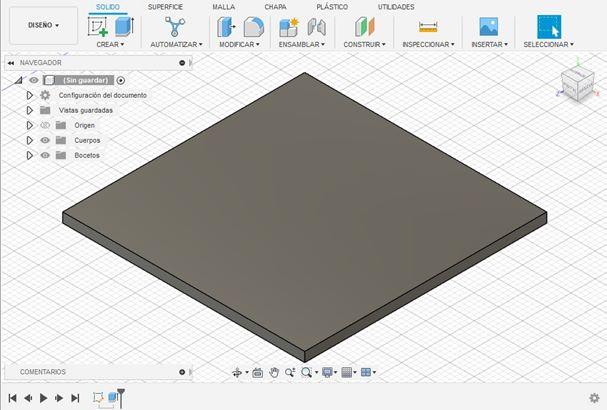Open the CONSTRUIR dropdown menu

point(364,45)
